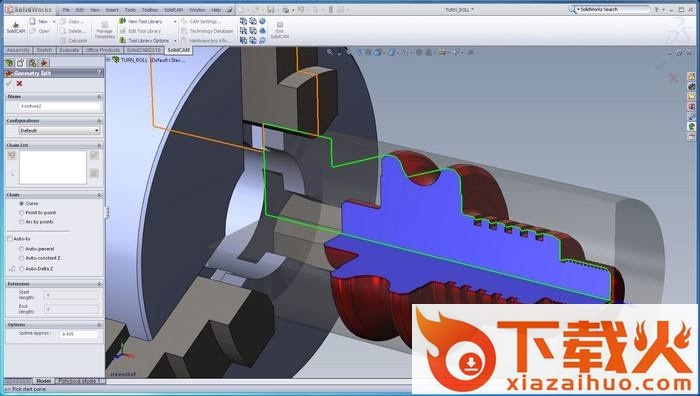Image resolution: width=700 pixels, height=396 pixels.
Task: Click the TURN_ROLL part icon in viewport tree
Action: [115, 59]
